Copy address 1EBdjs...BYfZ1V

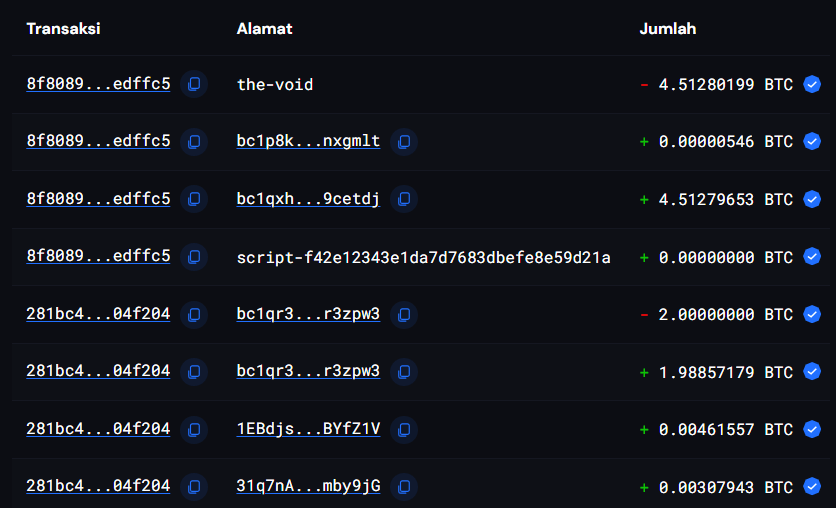[x=403, y=429]
